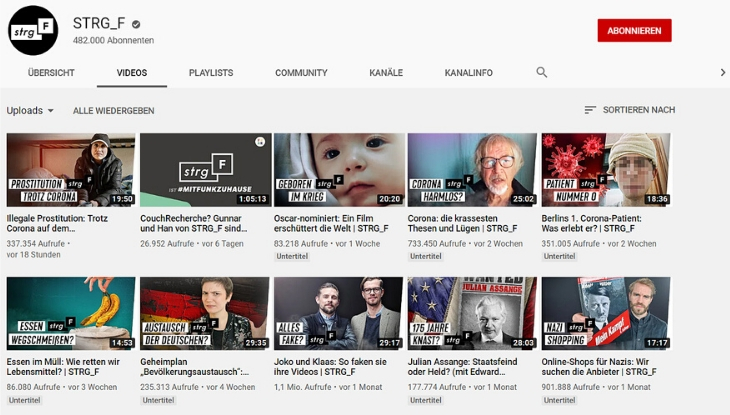This screenshot has height=415, width=730.
Task: Click the title CouchRecherche? Gunnar und Han
Action: (194, 223)
